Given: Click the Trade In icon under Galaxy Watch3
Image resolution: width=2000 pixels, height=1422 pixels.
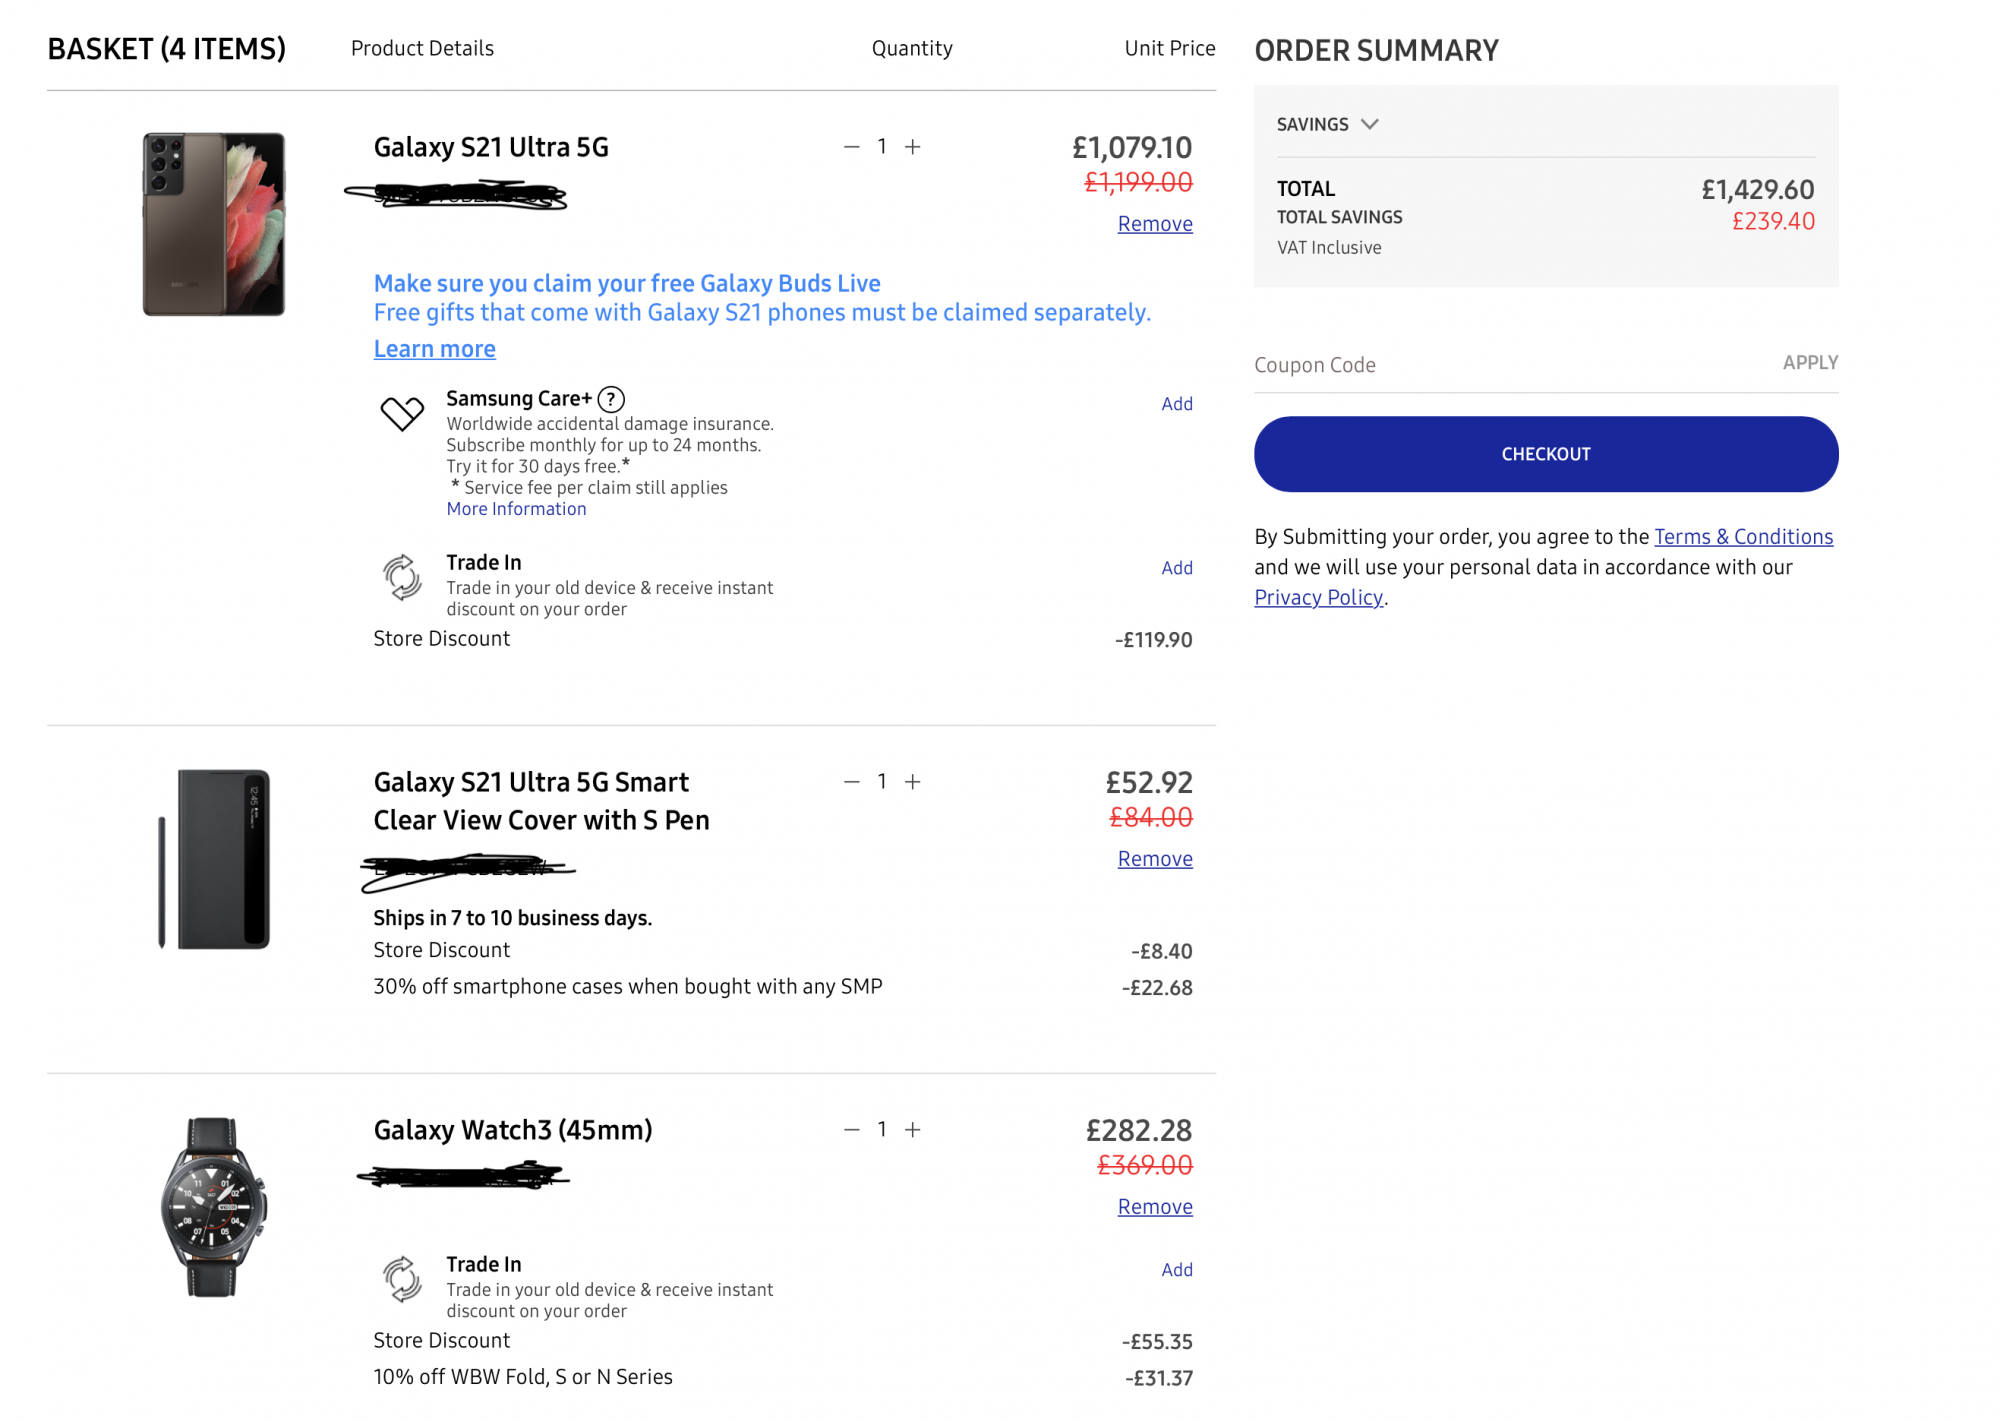Looking at the screenshot, I should click(402, 1279).
